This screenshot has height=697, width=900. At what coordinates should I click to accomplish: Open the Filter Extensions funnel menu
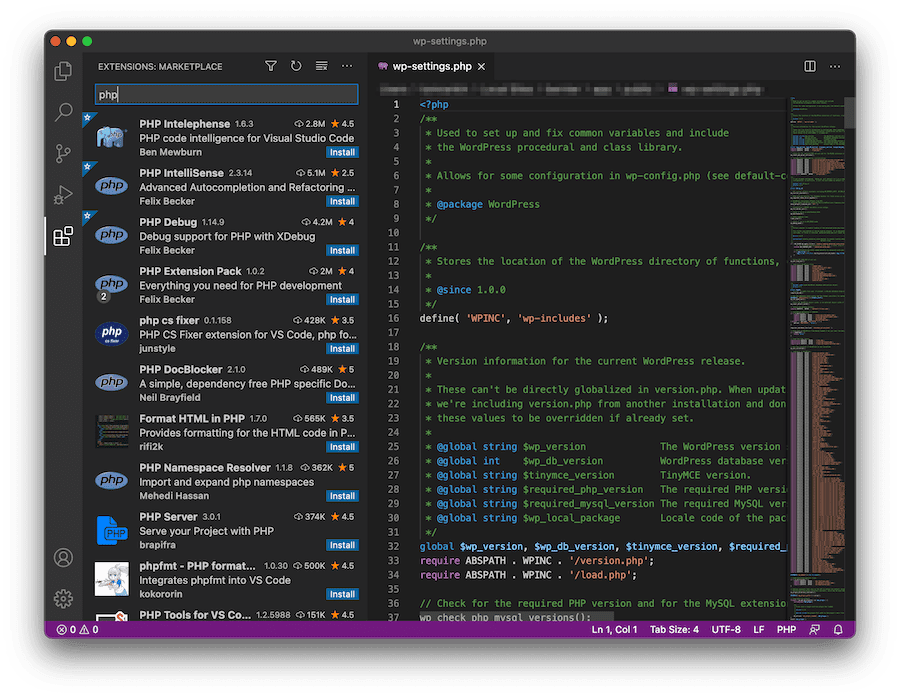270,65
